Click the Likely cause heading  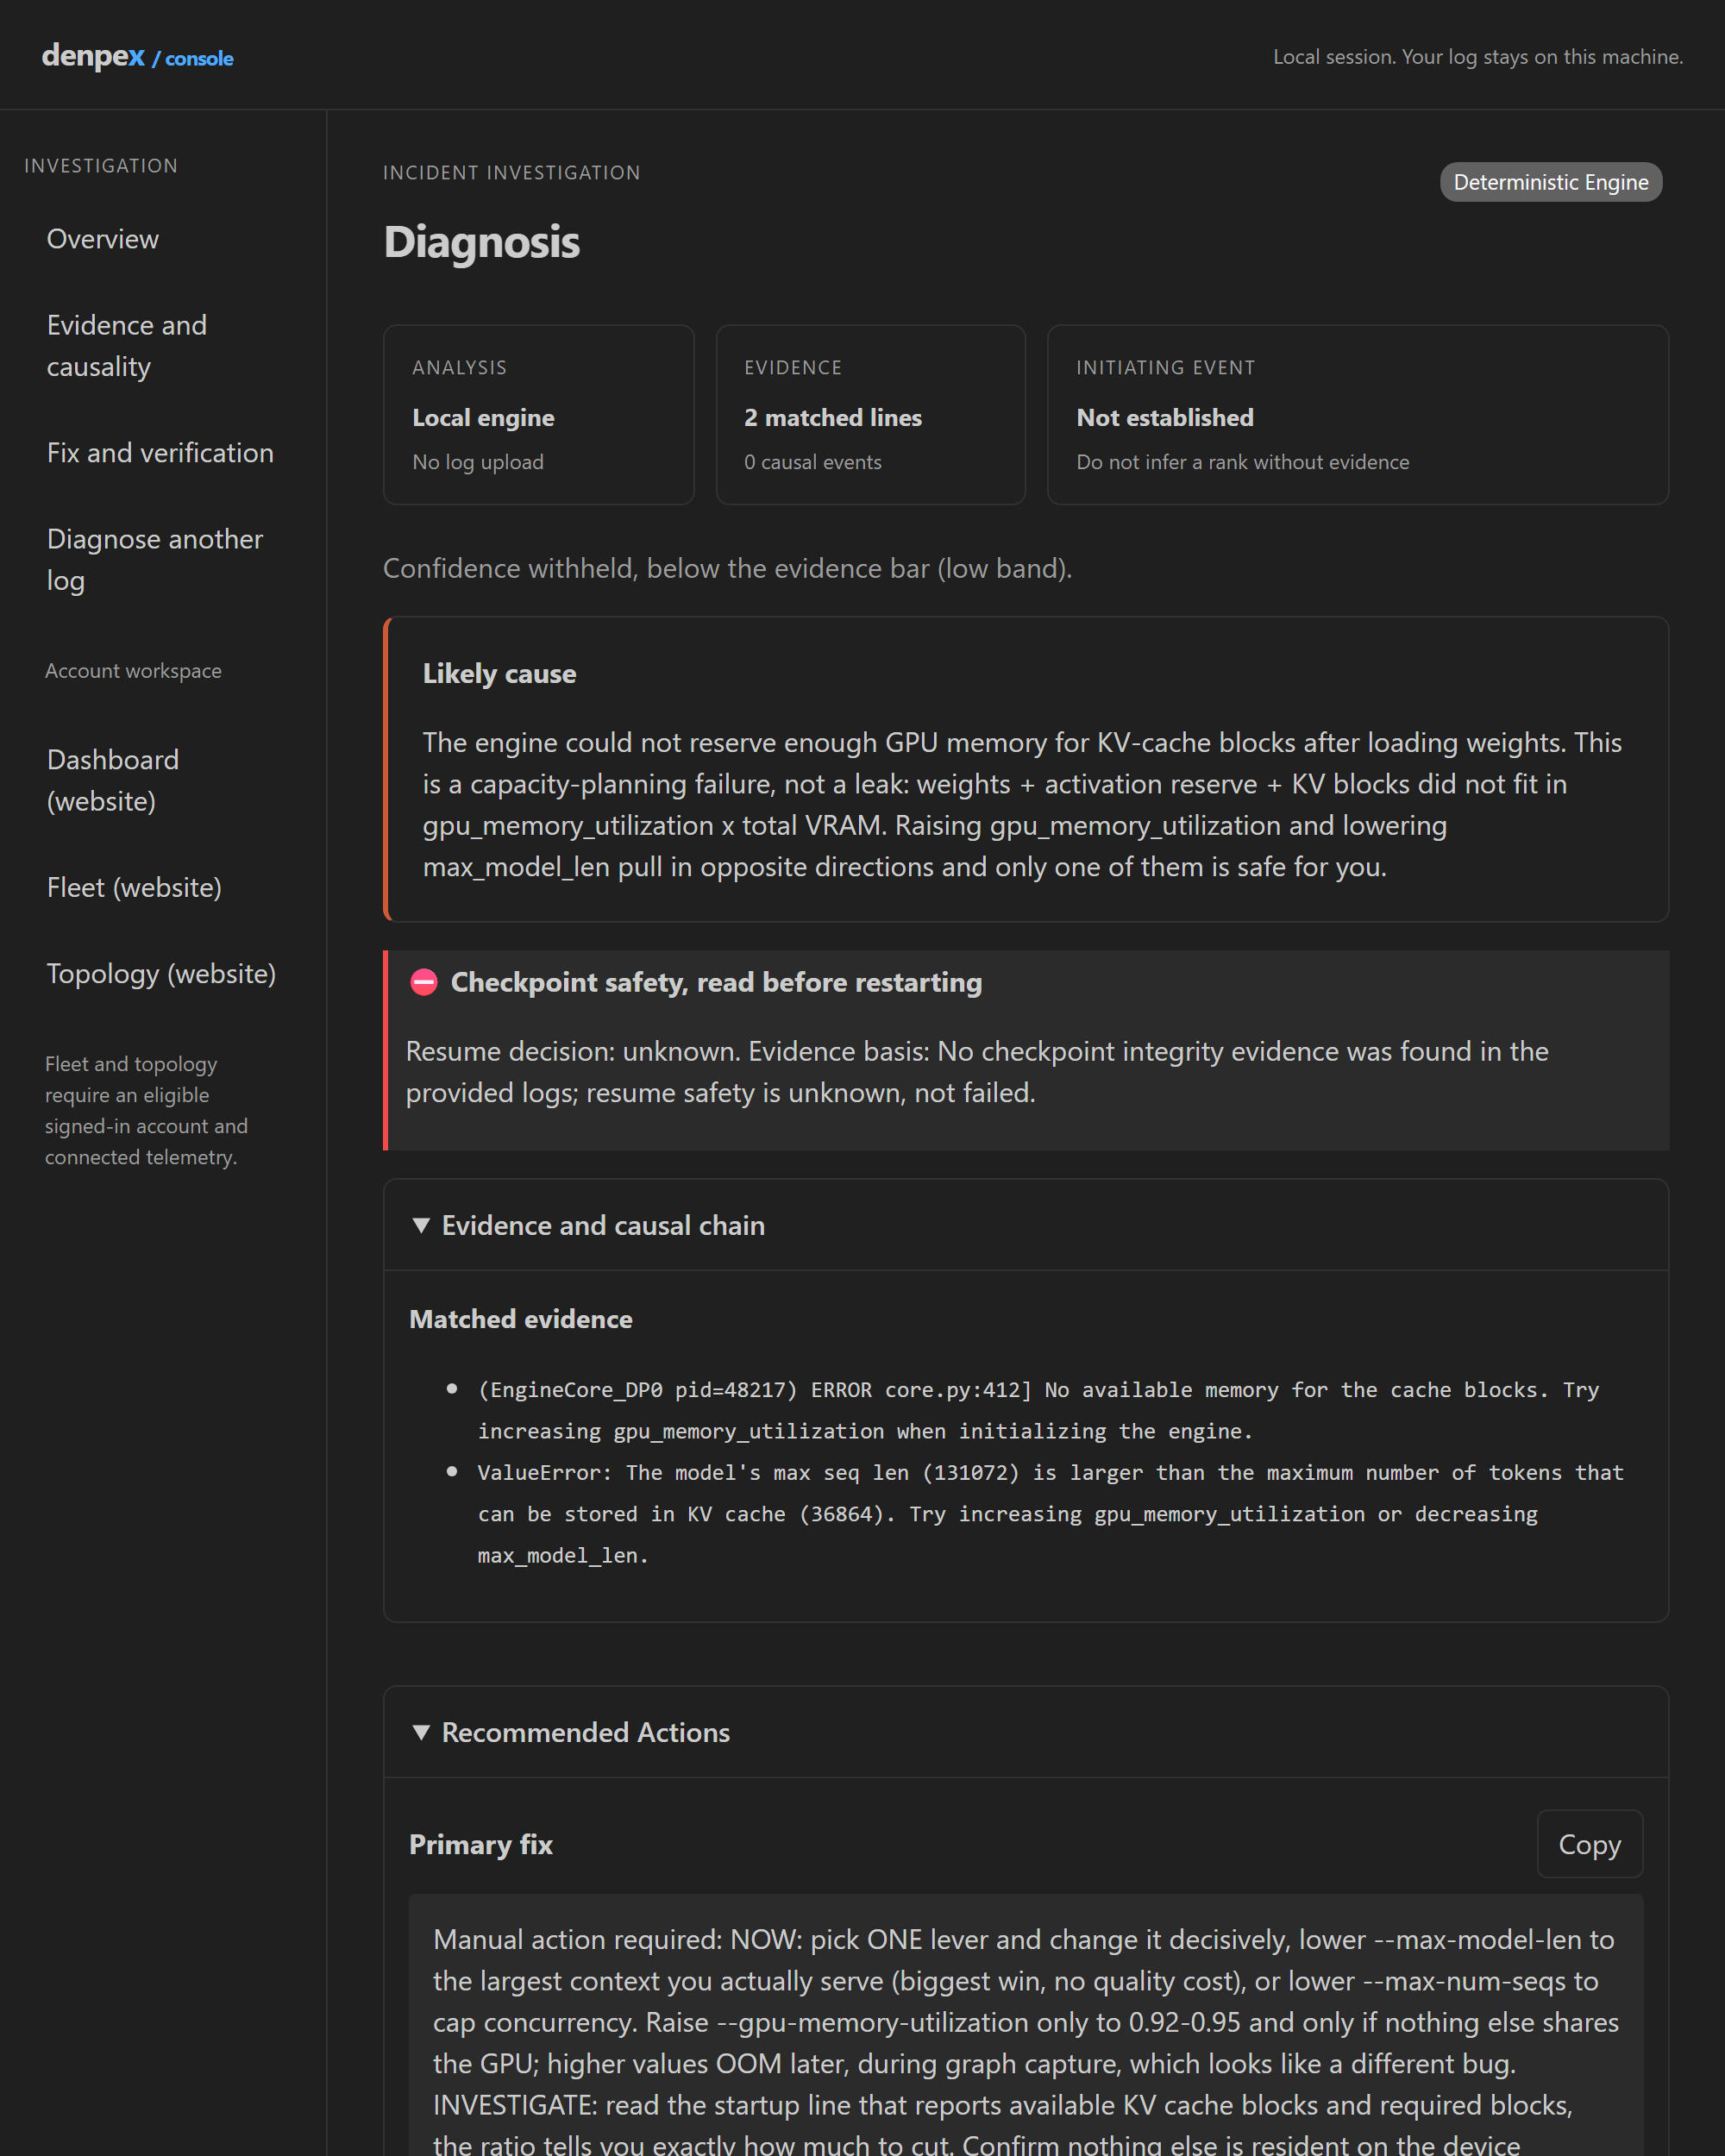point(499,674)
